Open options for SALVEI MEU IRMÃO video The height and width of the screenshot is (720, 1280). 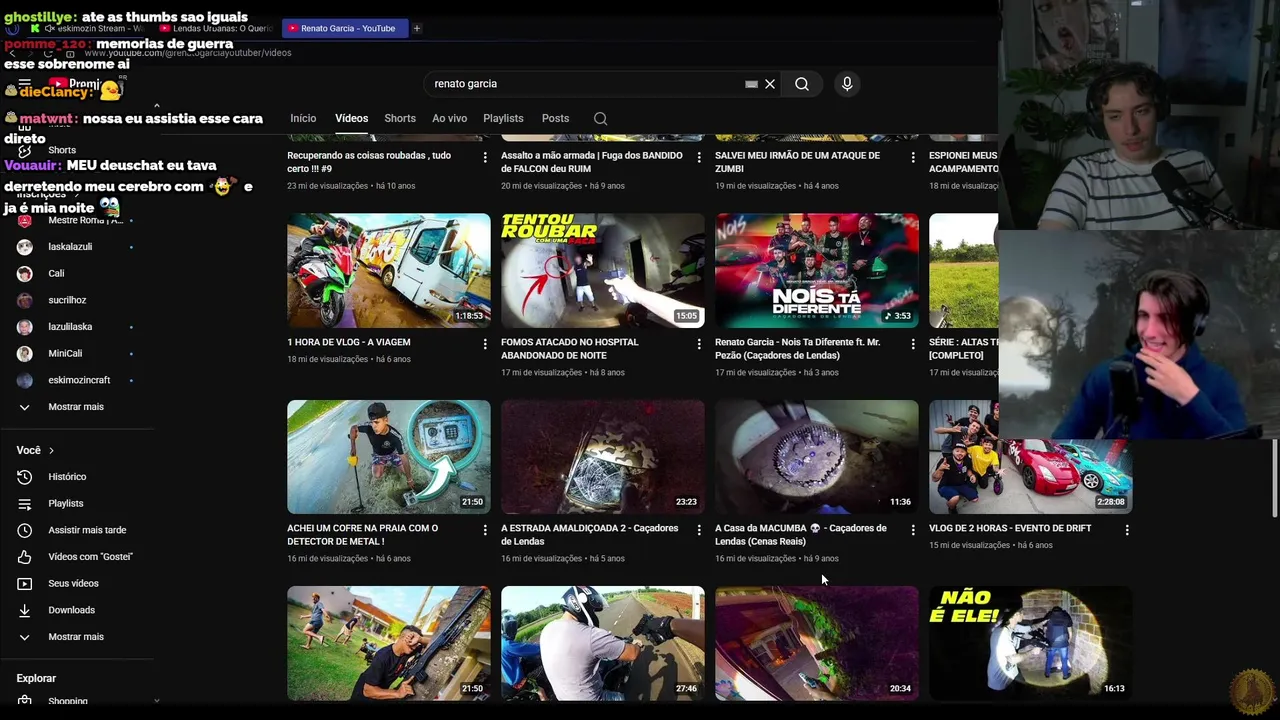pos(913,157)
